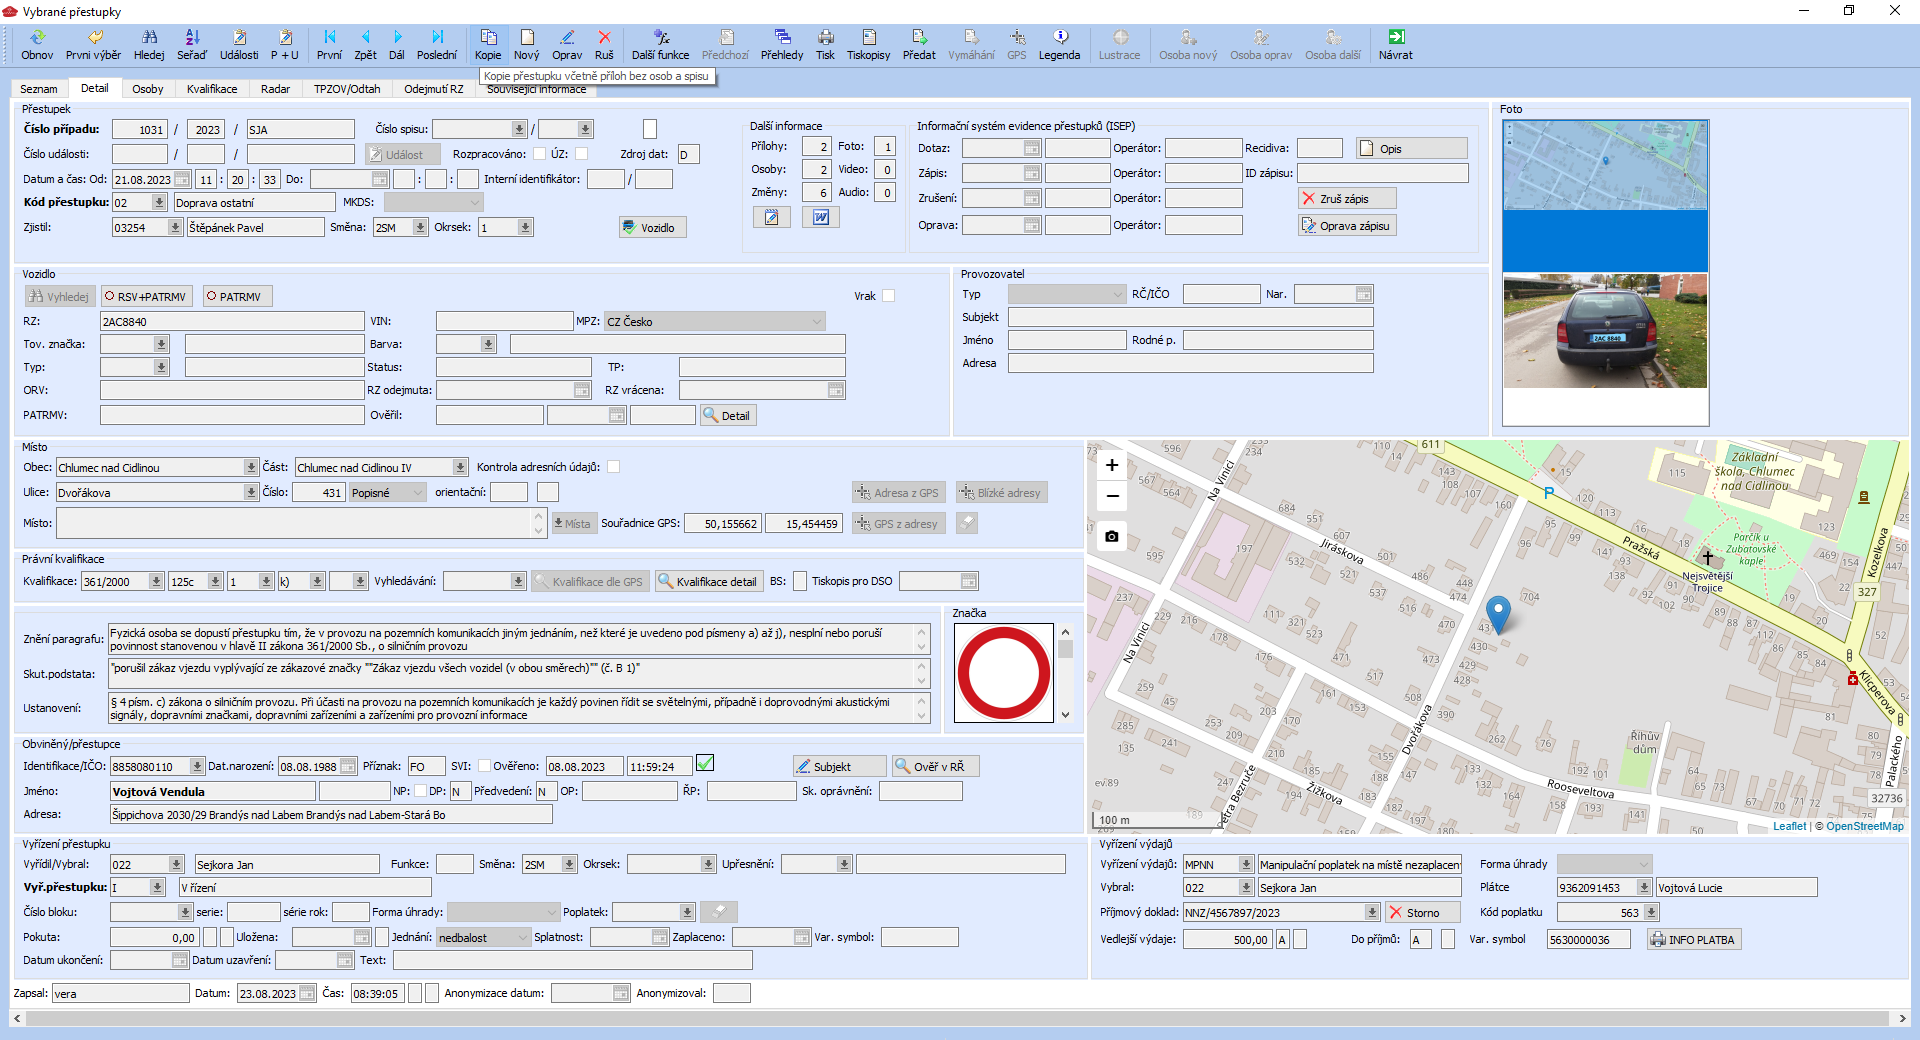Toggle the SVI checkbox

coord(484,766)
